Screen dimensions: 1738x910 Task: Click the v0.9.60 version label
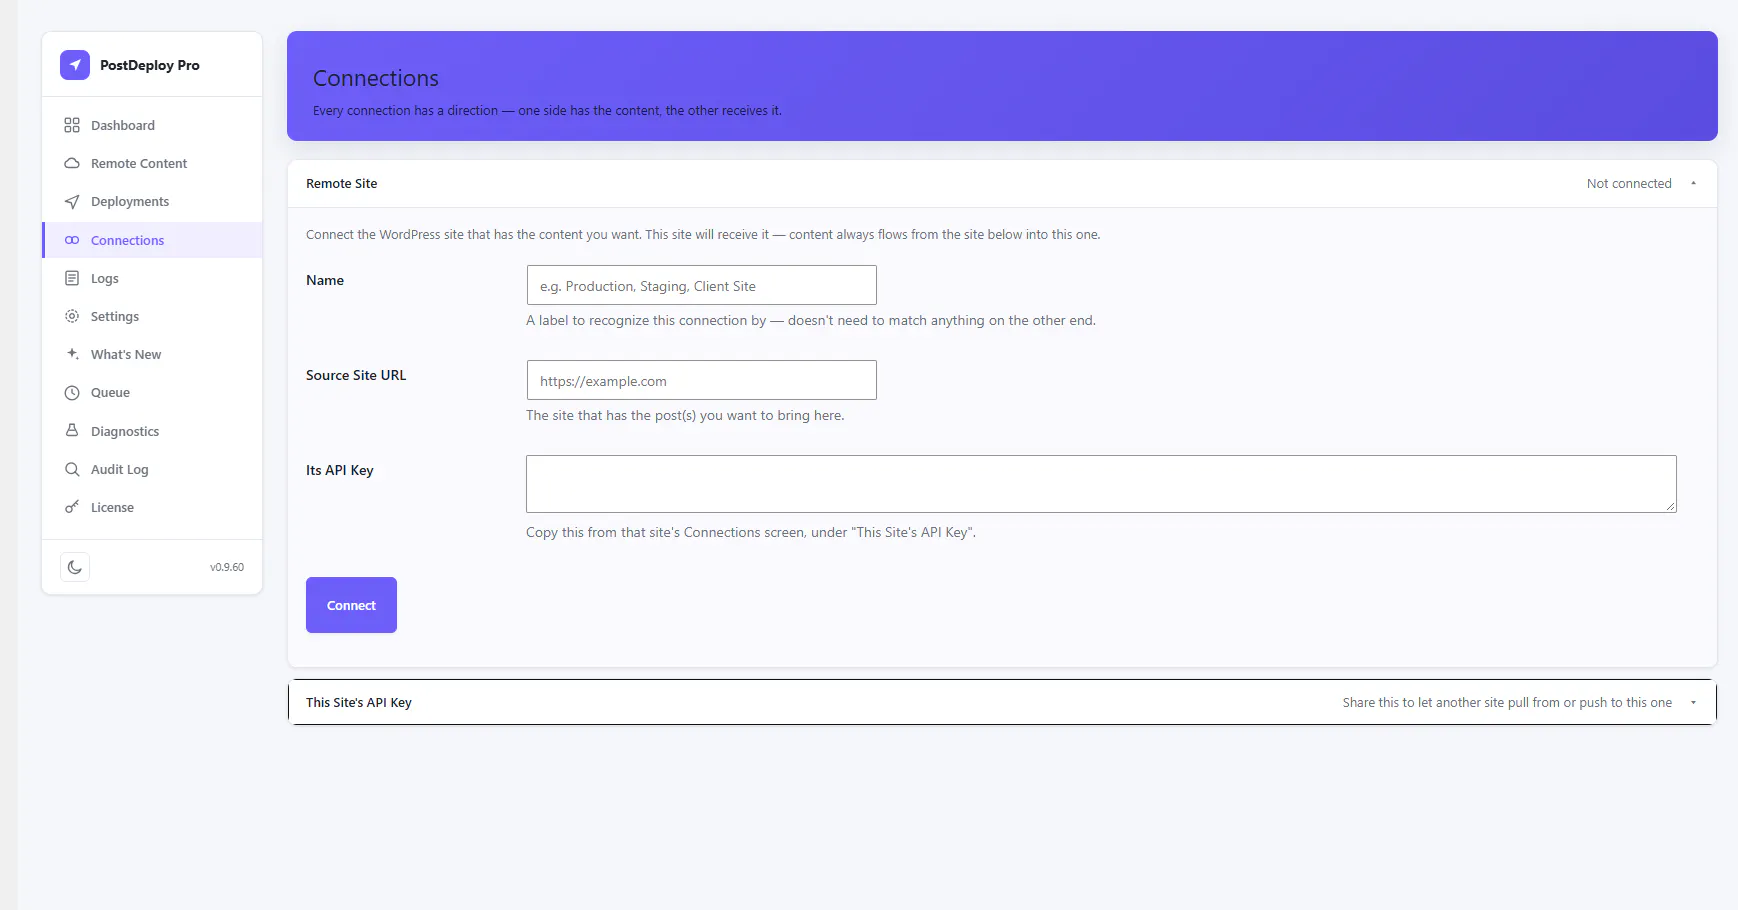tap(227, 567)
